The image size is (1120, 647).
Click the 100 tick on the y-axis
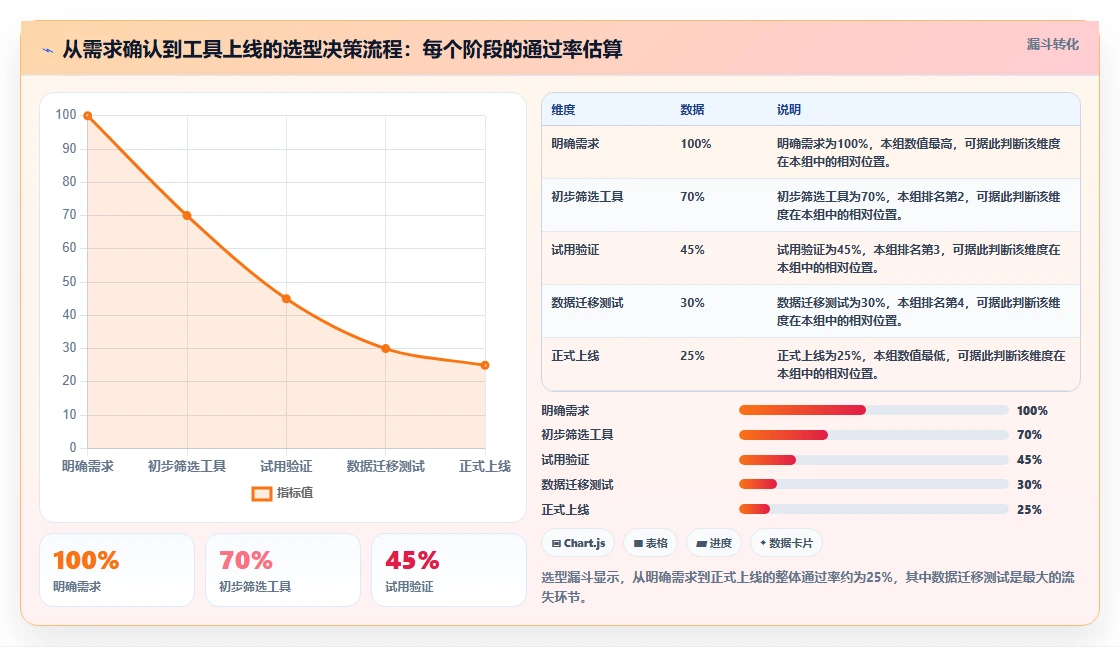tap(66, 115)
